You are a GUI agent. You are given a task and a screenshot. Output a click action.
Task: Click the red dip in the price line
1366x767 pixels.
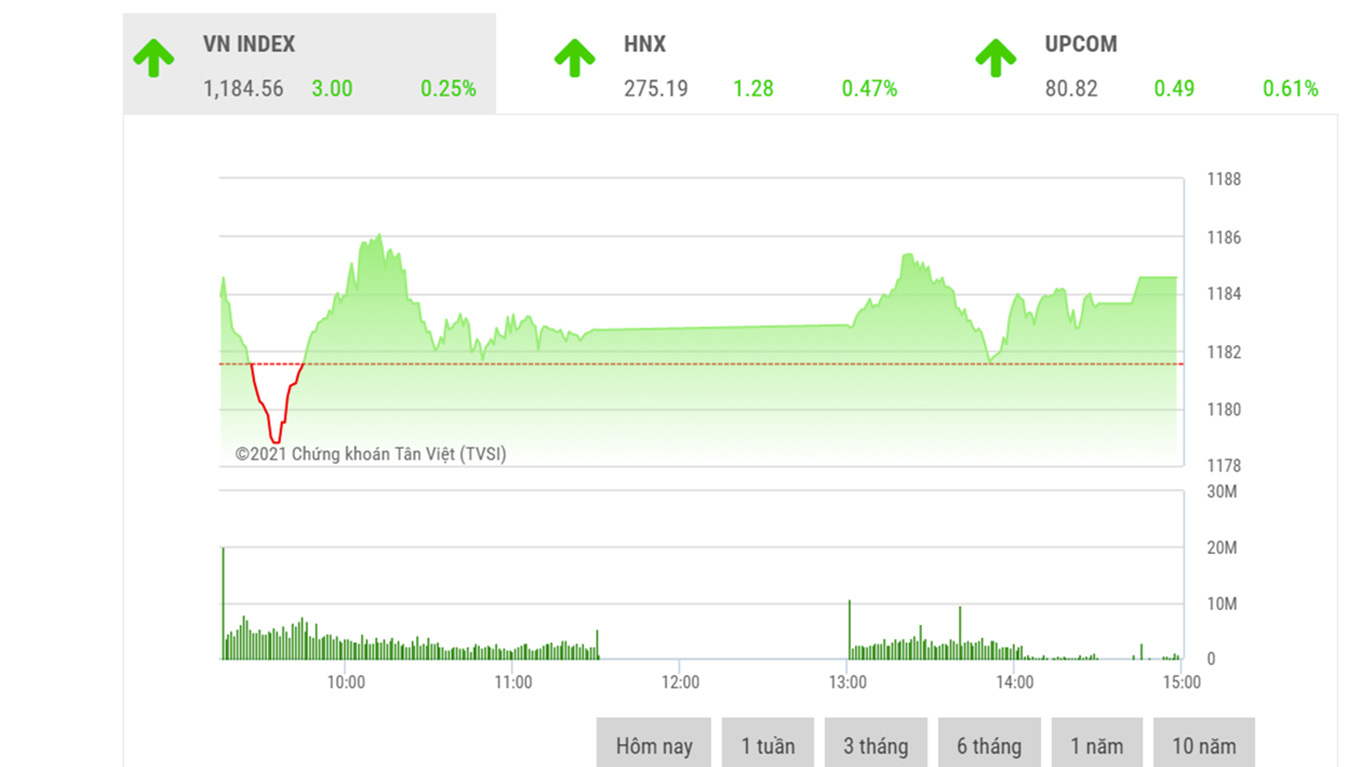click(275, 430)
